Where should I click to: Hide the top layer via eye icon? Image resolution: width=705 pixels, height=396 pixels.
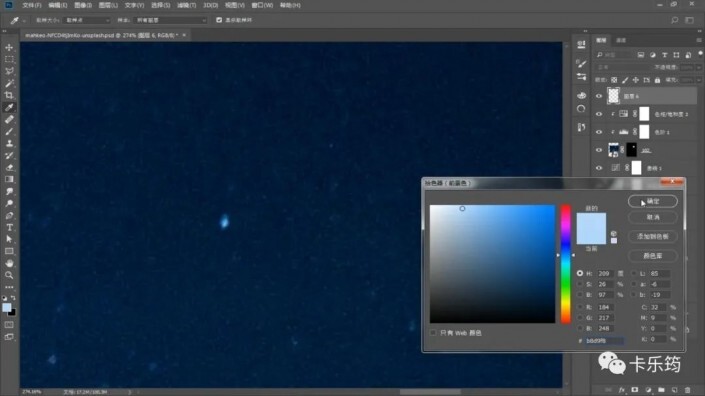click(x=599, y=96)
